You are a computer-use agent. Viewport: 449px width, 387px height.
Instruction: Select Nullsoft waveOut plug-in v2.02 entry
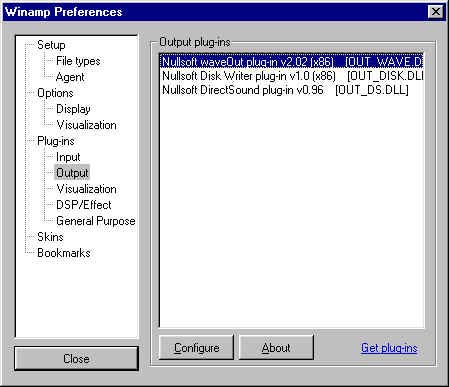coord(292,62)
